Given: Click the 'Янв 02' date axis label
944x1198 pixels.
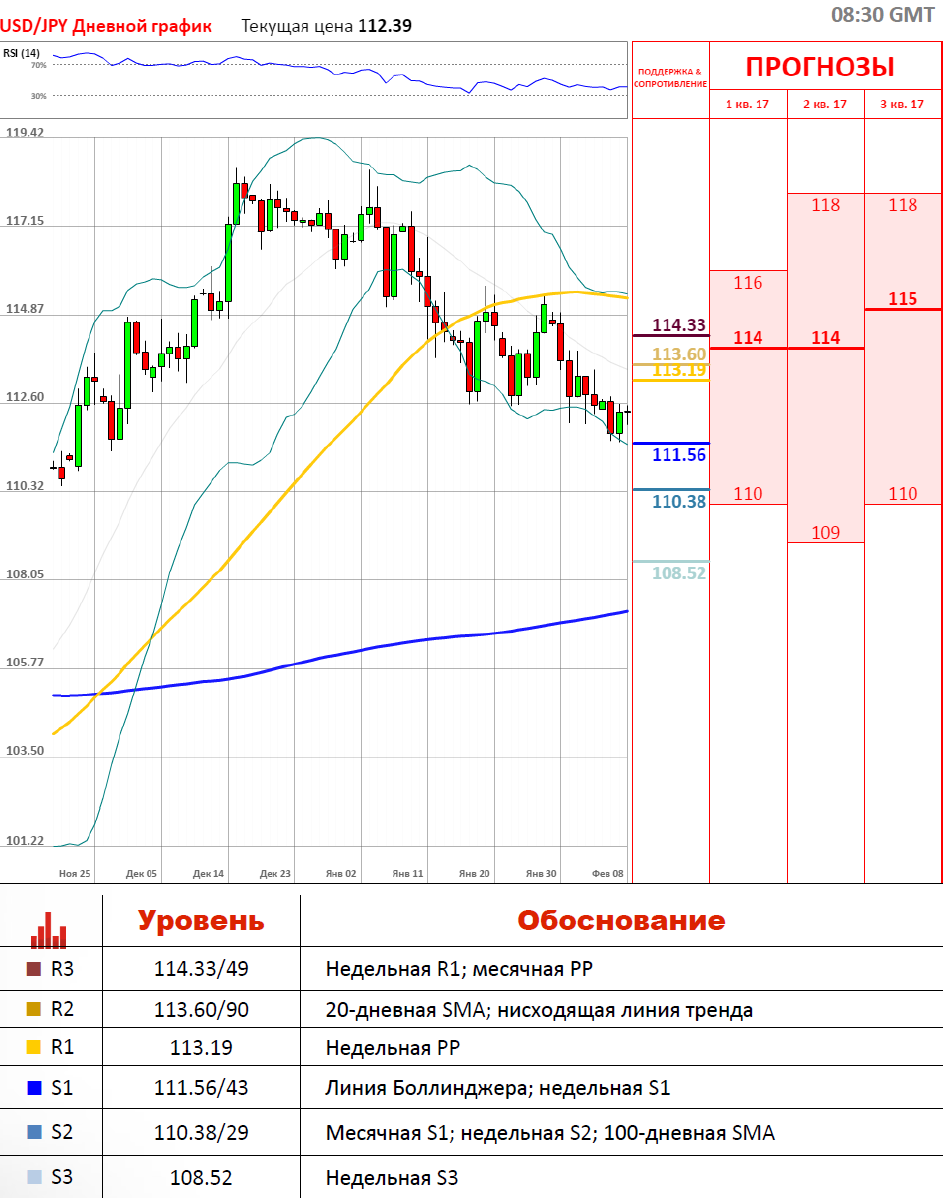Looking at the screenshot, I should 341,873.
